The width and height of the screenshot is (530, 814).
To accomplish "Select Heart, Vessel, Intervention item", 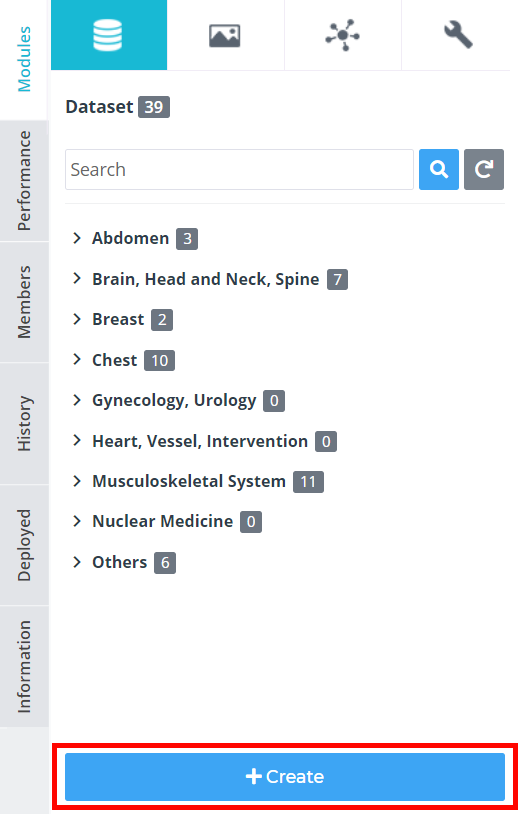I will coord(200,441).
